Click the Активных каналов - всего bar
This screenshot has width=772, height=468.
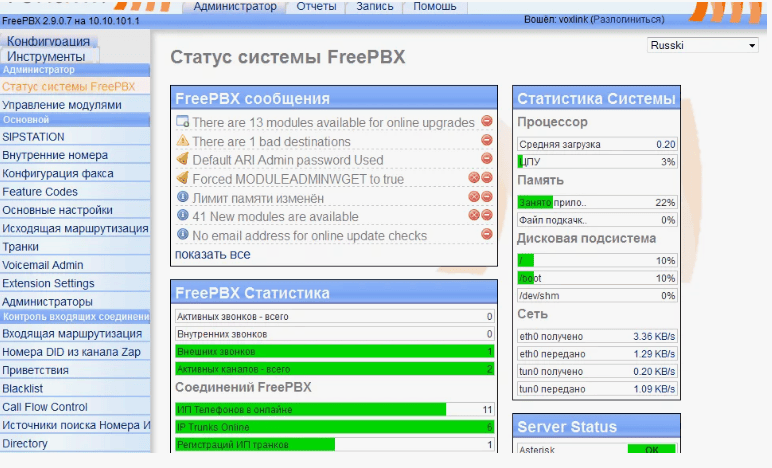pos(334,369)
